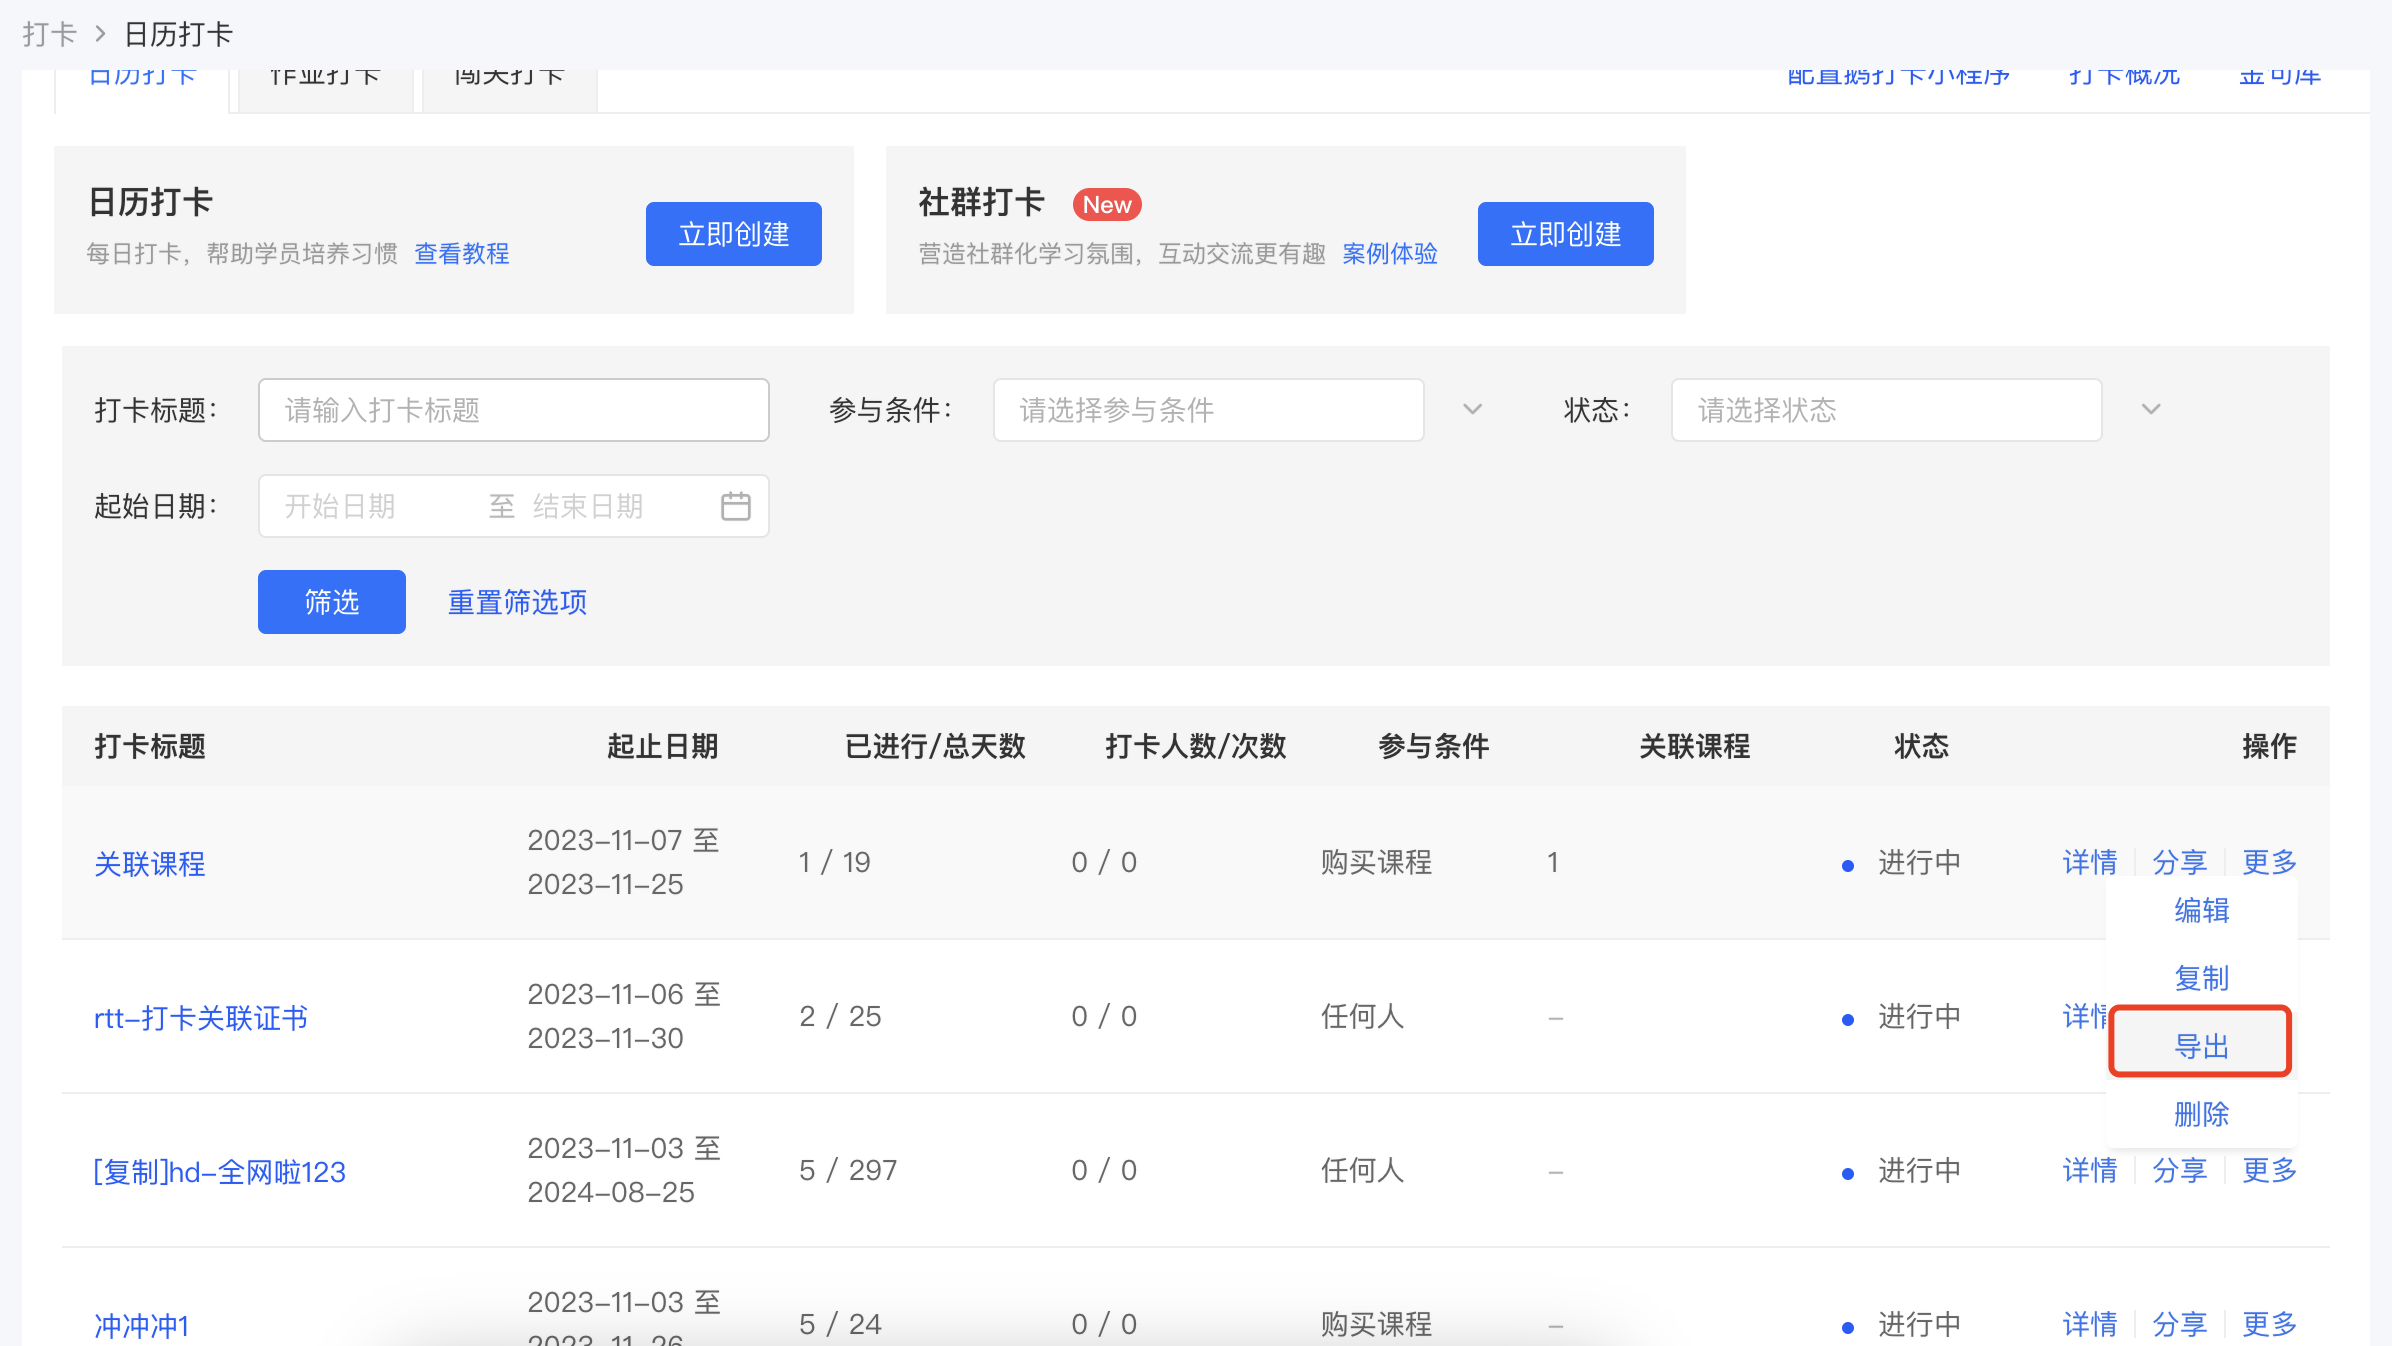2392x1346 pixels.
Task: Click 立即创建 for 日历打卡
Action: tap(734, 234)
